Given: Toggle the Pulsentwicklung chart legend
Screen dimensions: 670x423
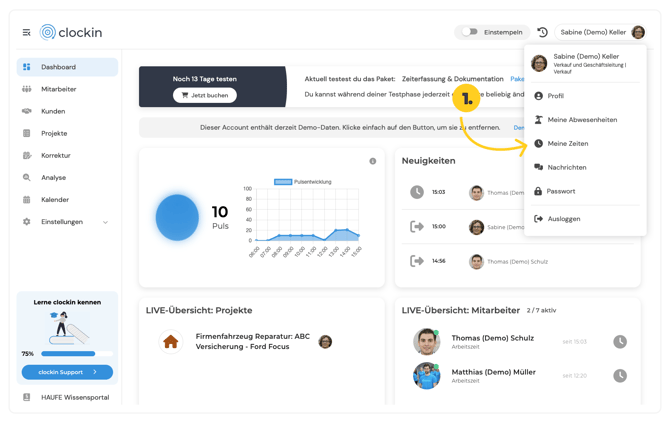Looking at the screenshot, I should (303, 182).
